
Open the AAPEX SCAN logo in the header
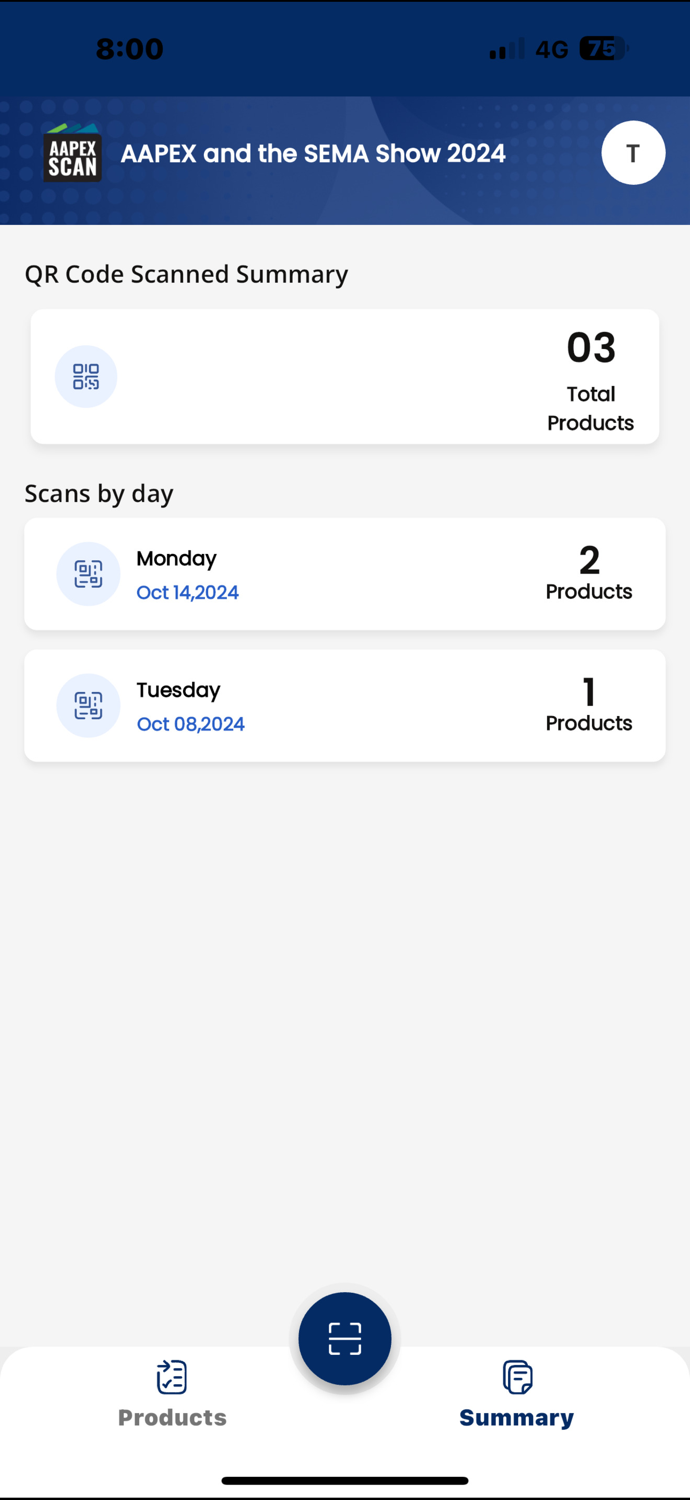72,153
